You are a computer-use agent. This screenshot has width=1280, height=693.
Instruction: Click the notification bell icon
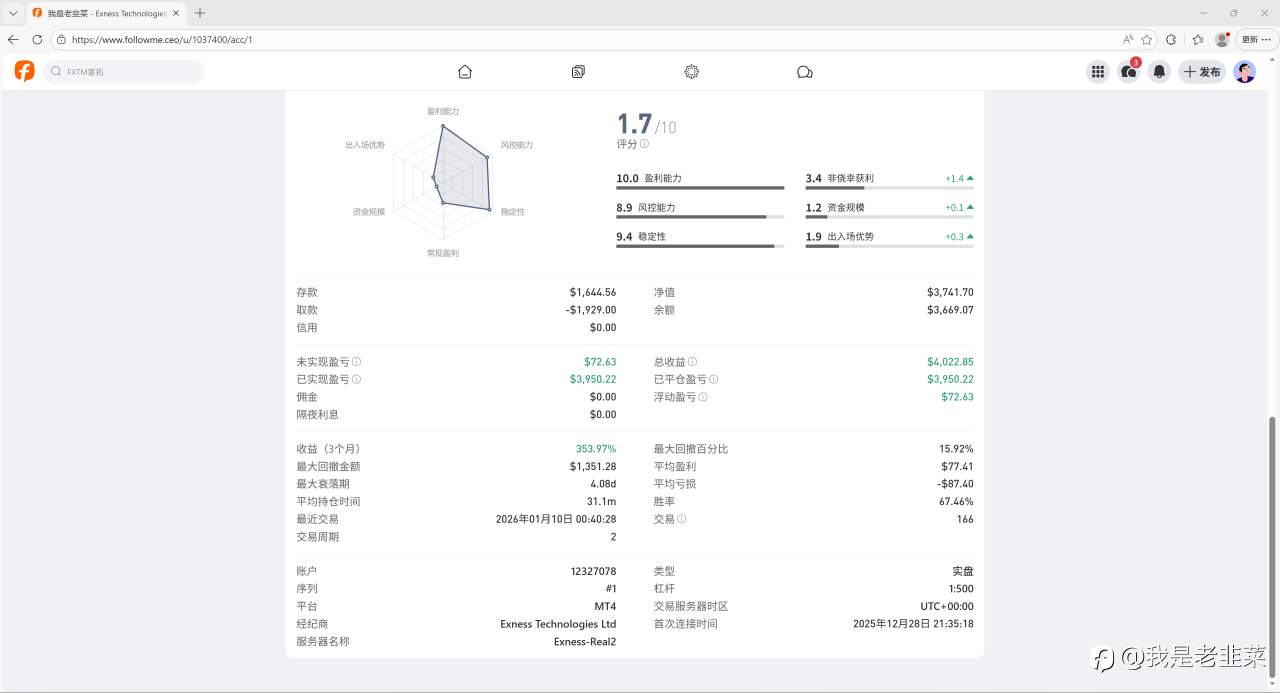[x=1159, y=71]
